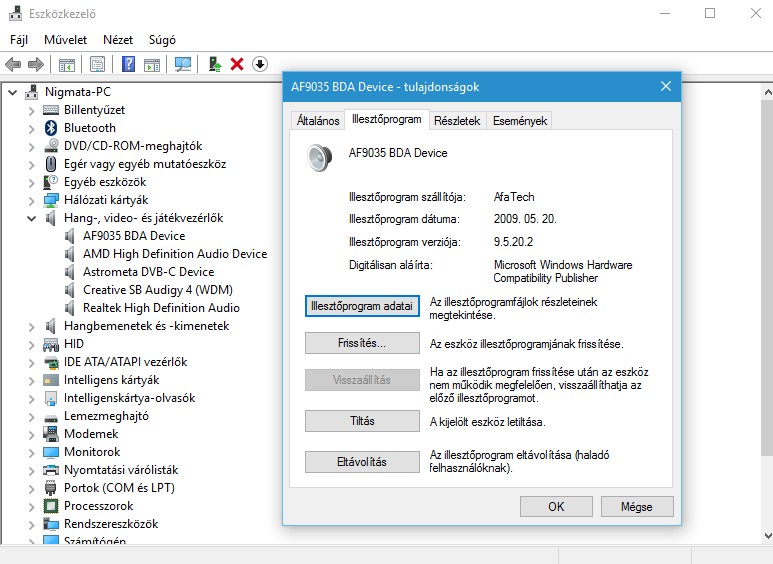Switch to the Általános tab
Image resolution: width=773 pixels, height=564 pixels.
[x=318, y=121]
